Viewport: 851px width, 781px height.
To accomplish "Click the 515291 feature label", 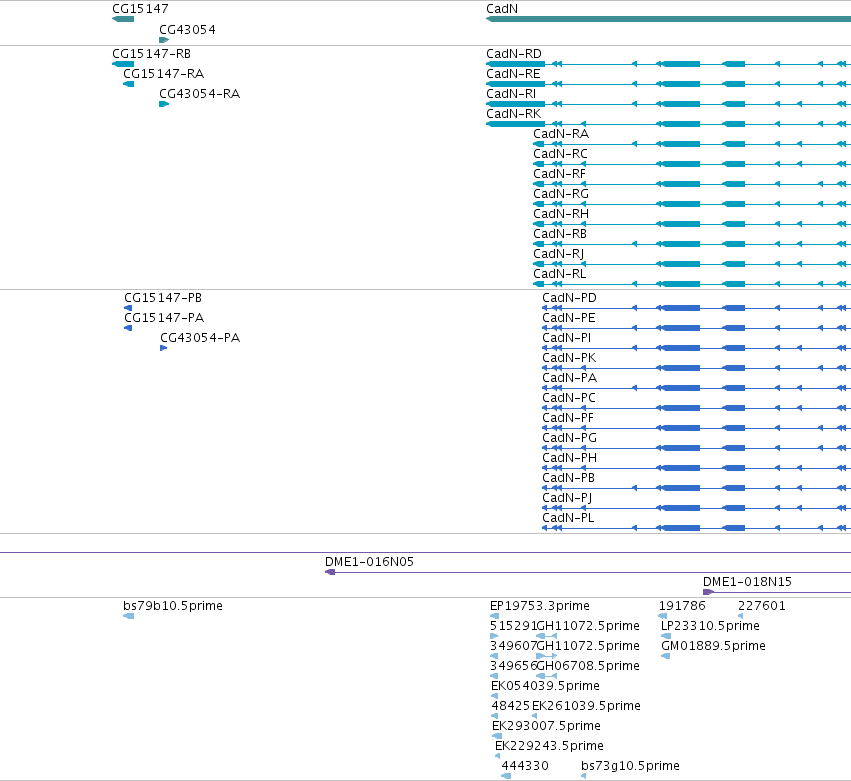I will pos(513,626).
